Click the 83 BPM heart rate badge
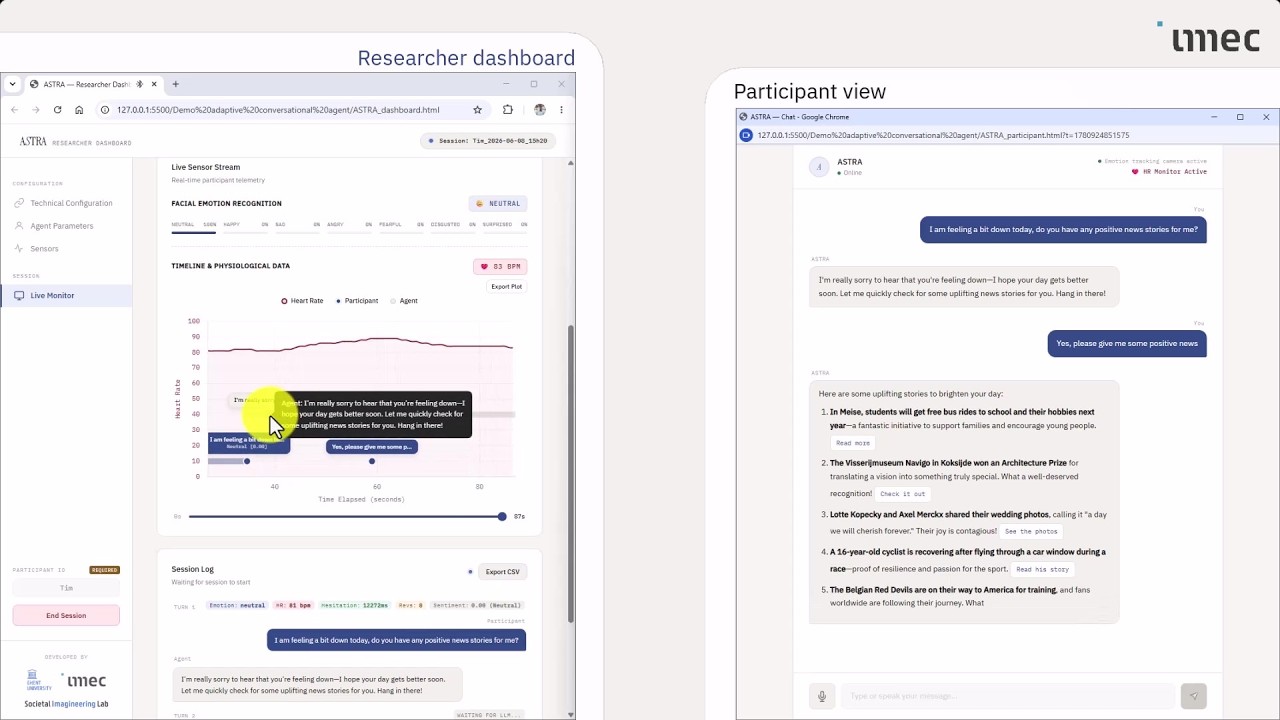1280x720 pixels. (x=500, y=267)
